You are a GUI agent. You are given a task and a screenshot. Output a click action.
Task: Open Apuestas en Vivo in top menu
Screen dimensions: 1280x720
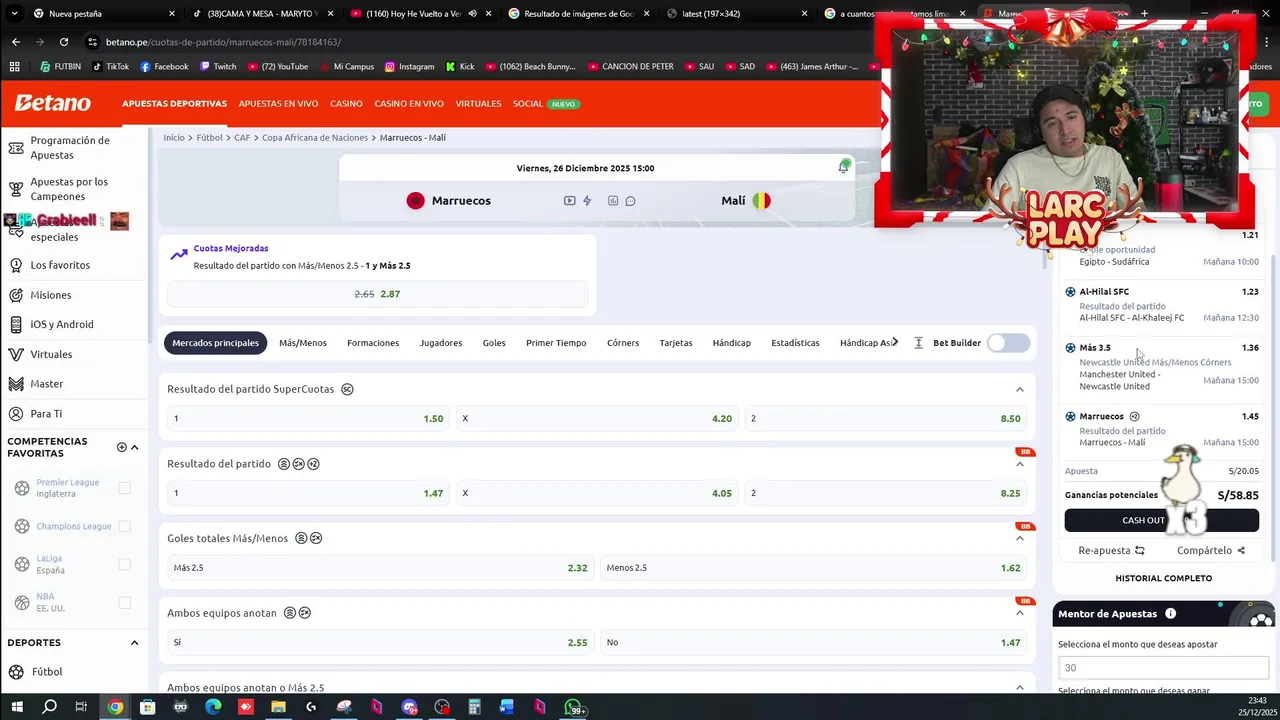(x=278, y=104)
